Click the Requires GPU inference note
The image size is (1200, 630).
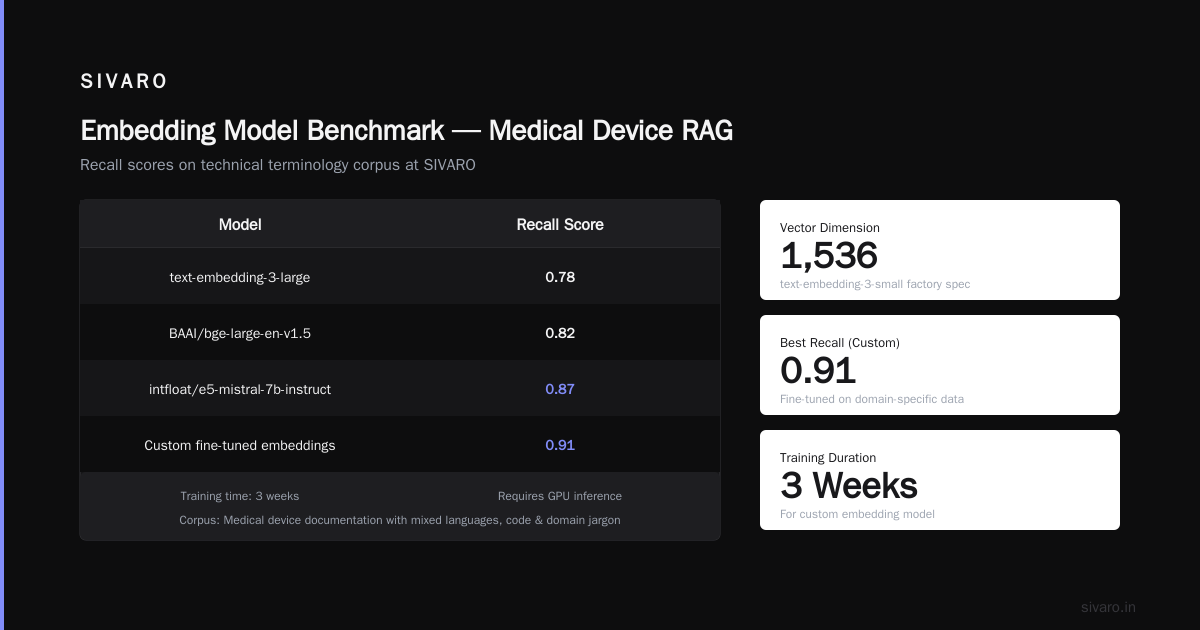[x=560, y=496]
